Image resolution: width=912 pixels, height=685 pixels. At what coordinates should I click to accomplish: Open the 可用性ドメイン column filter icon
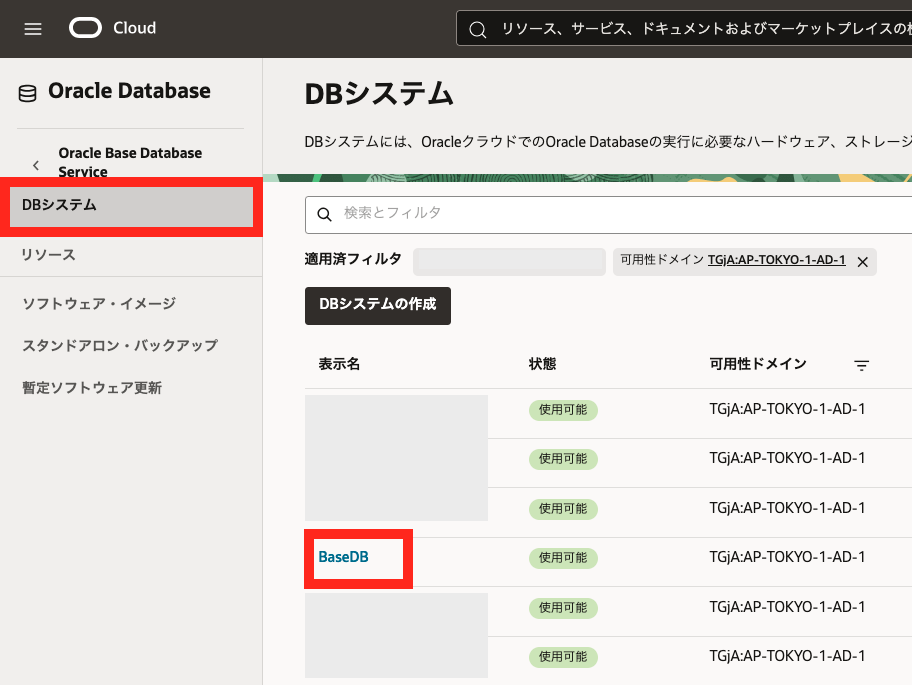point(861,365)
